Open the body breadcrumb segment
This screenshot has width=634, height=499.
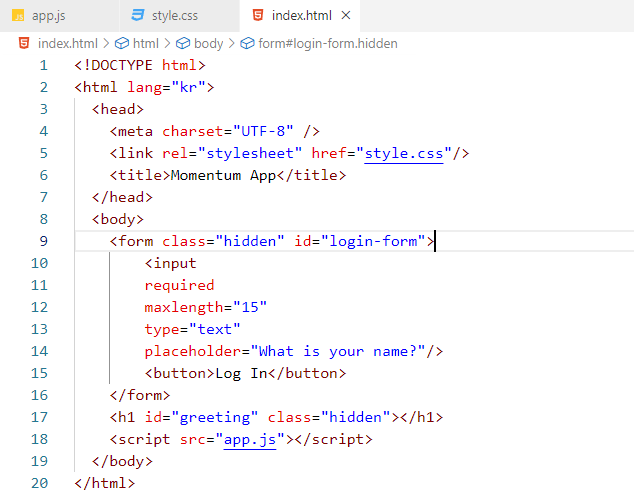(208, 43)
